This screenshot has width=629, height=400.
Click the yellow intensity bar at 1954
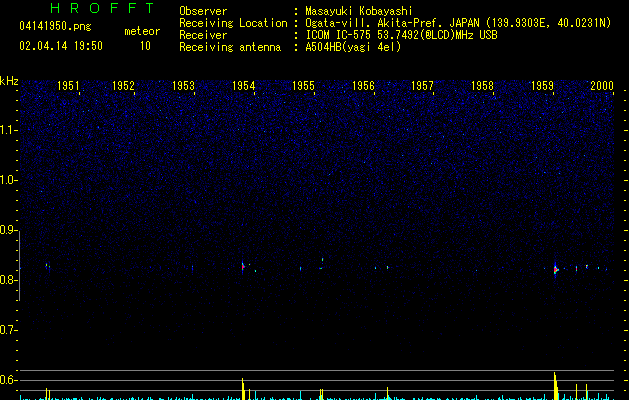coord(243,389)
